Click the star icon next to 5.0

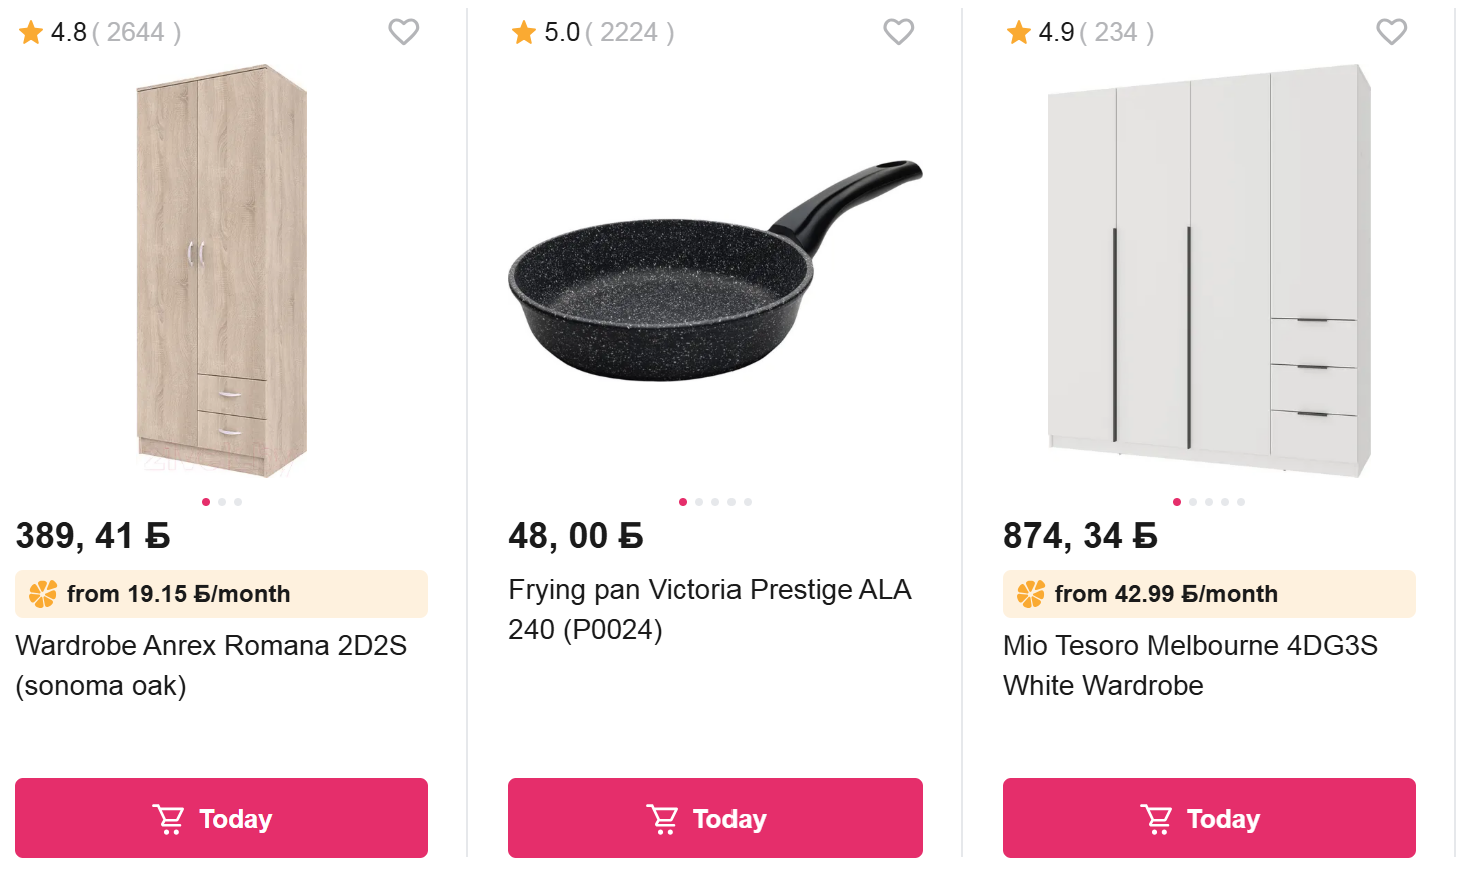click(x=524, y=33)
